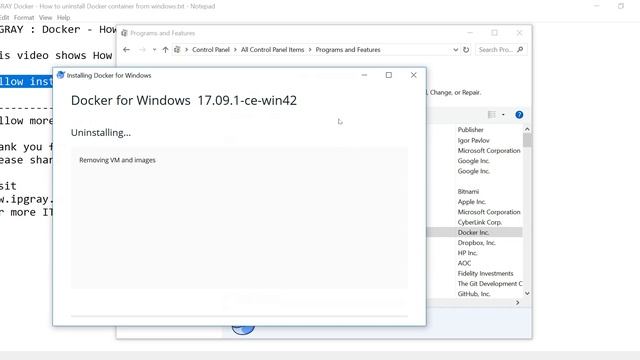Click the Docker whale icon in installer title bar

[61, 75]
